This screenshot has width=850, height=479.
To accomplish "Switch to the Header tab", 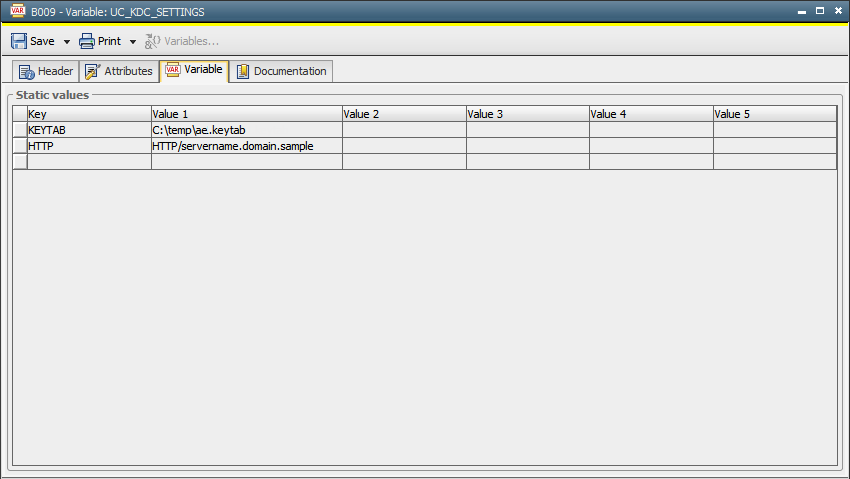I will [x=46, y=71].
